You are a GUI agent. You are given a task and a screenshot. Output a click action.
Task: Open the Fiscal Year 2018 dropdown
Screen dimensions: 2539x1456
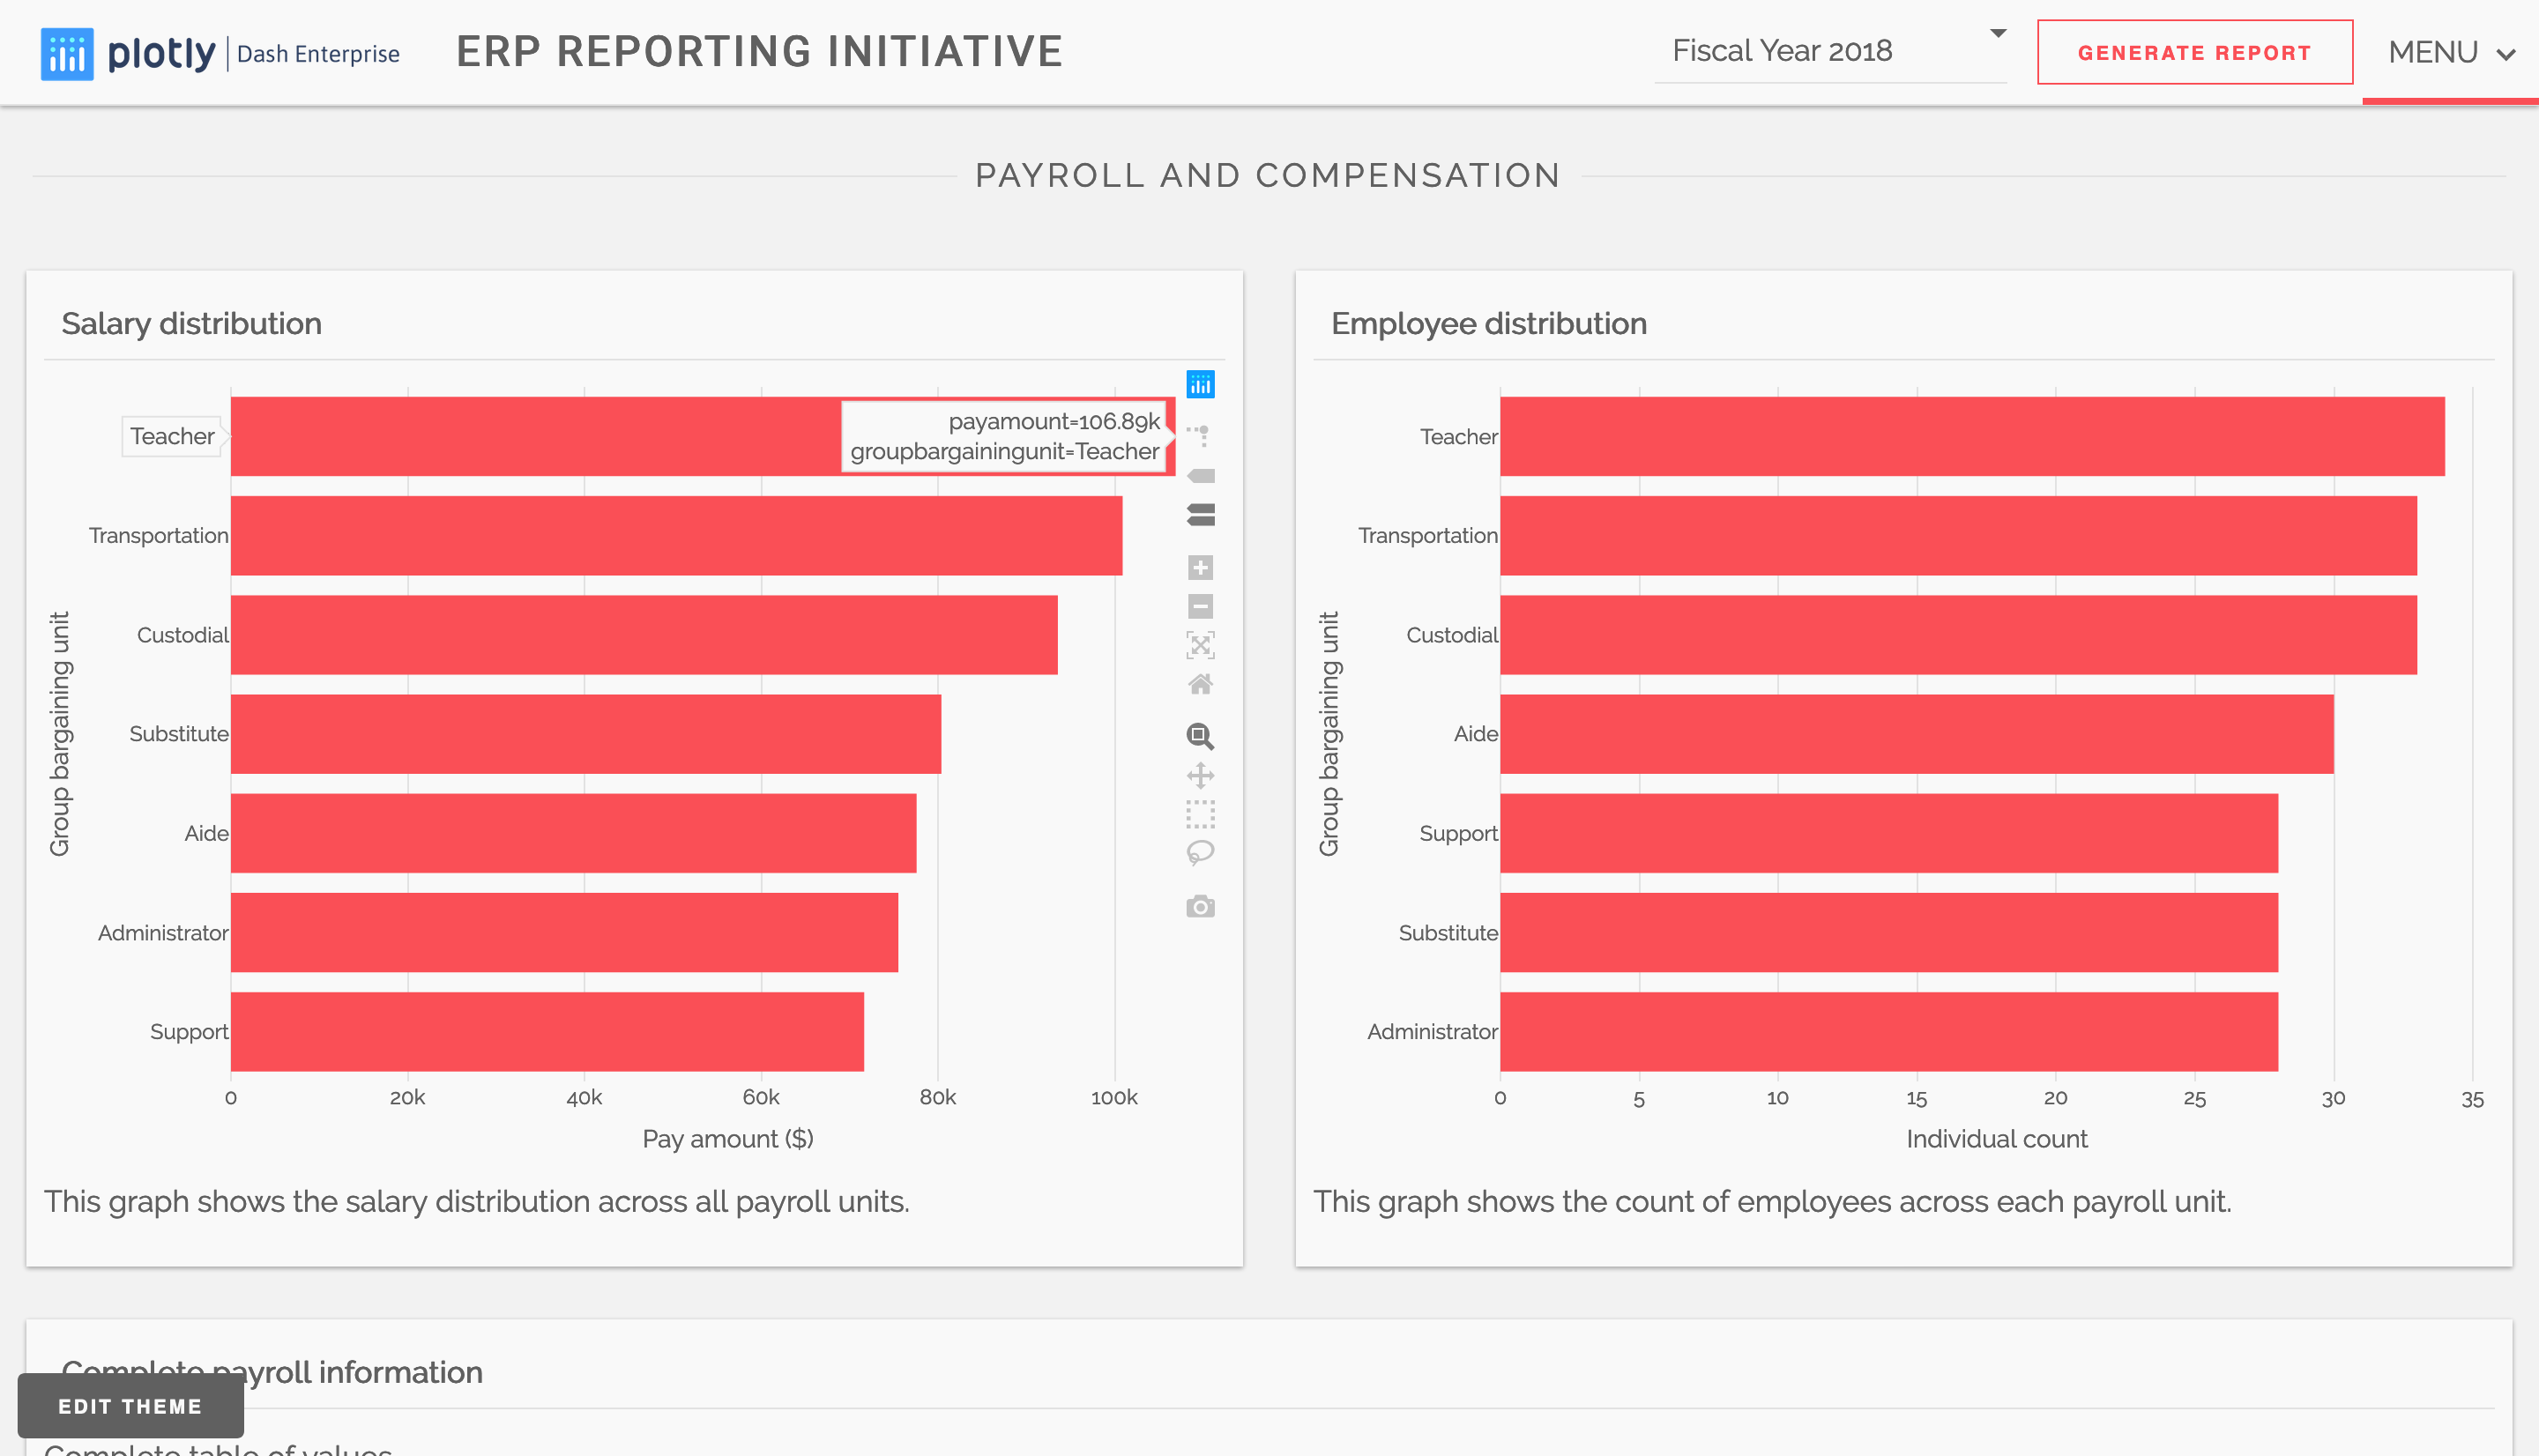pos(1782,51)
